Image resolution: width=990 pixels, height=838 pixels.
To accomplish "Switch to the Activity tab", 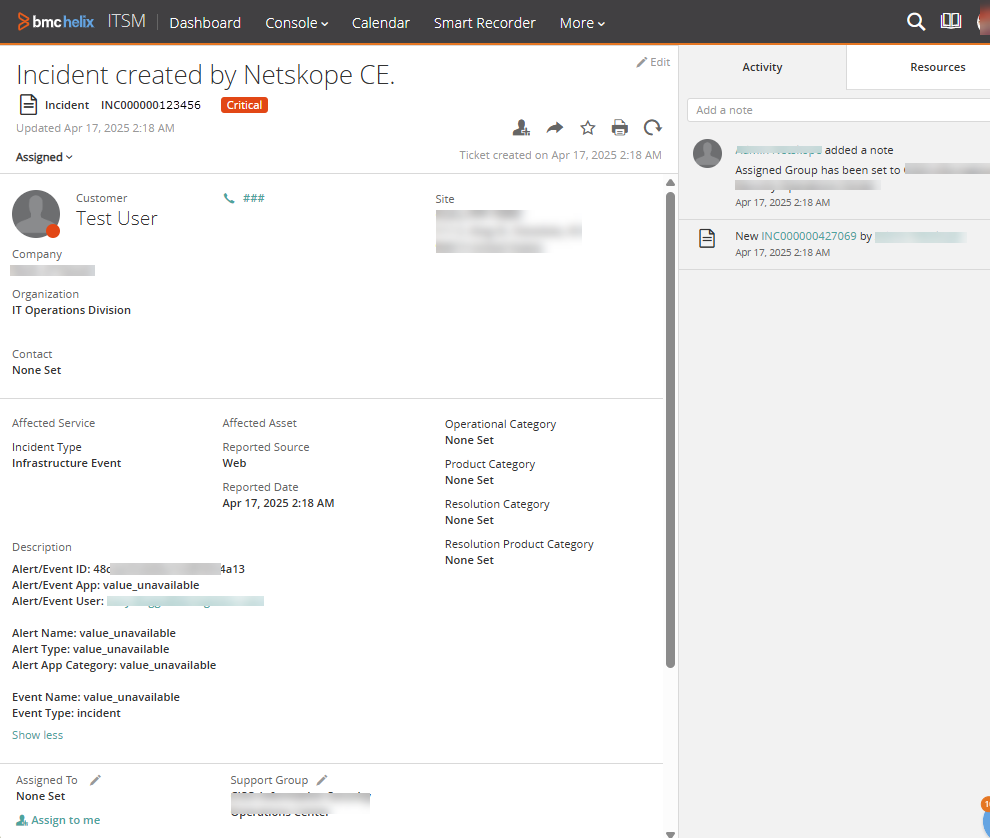I will point(762,67).
